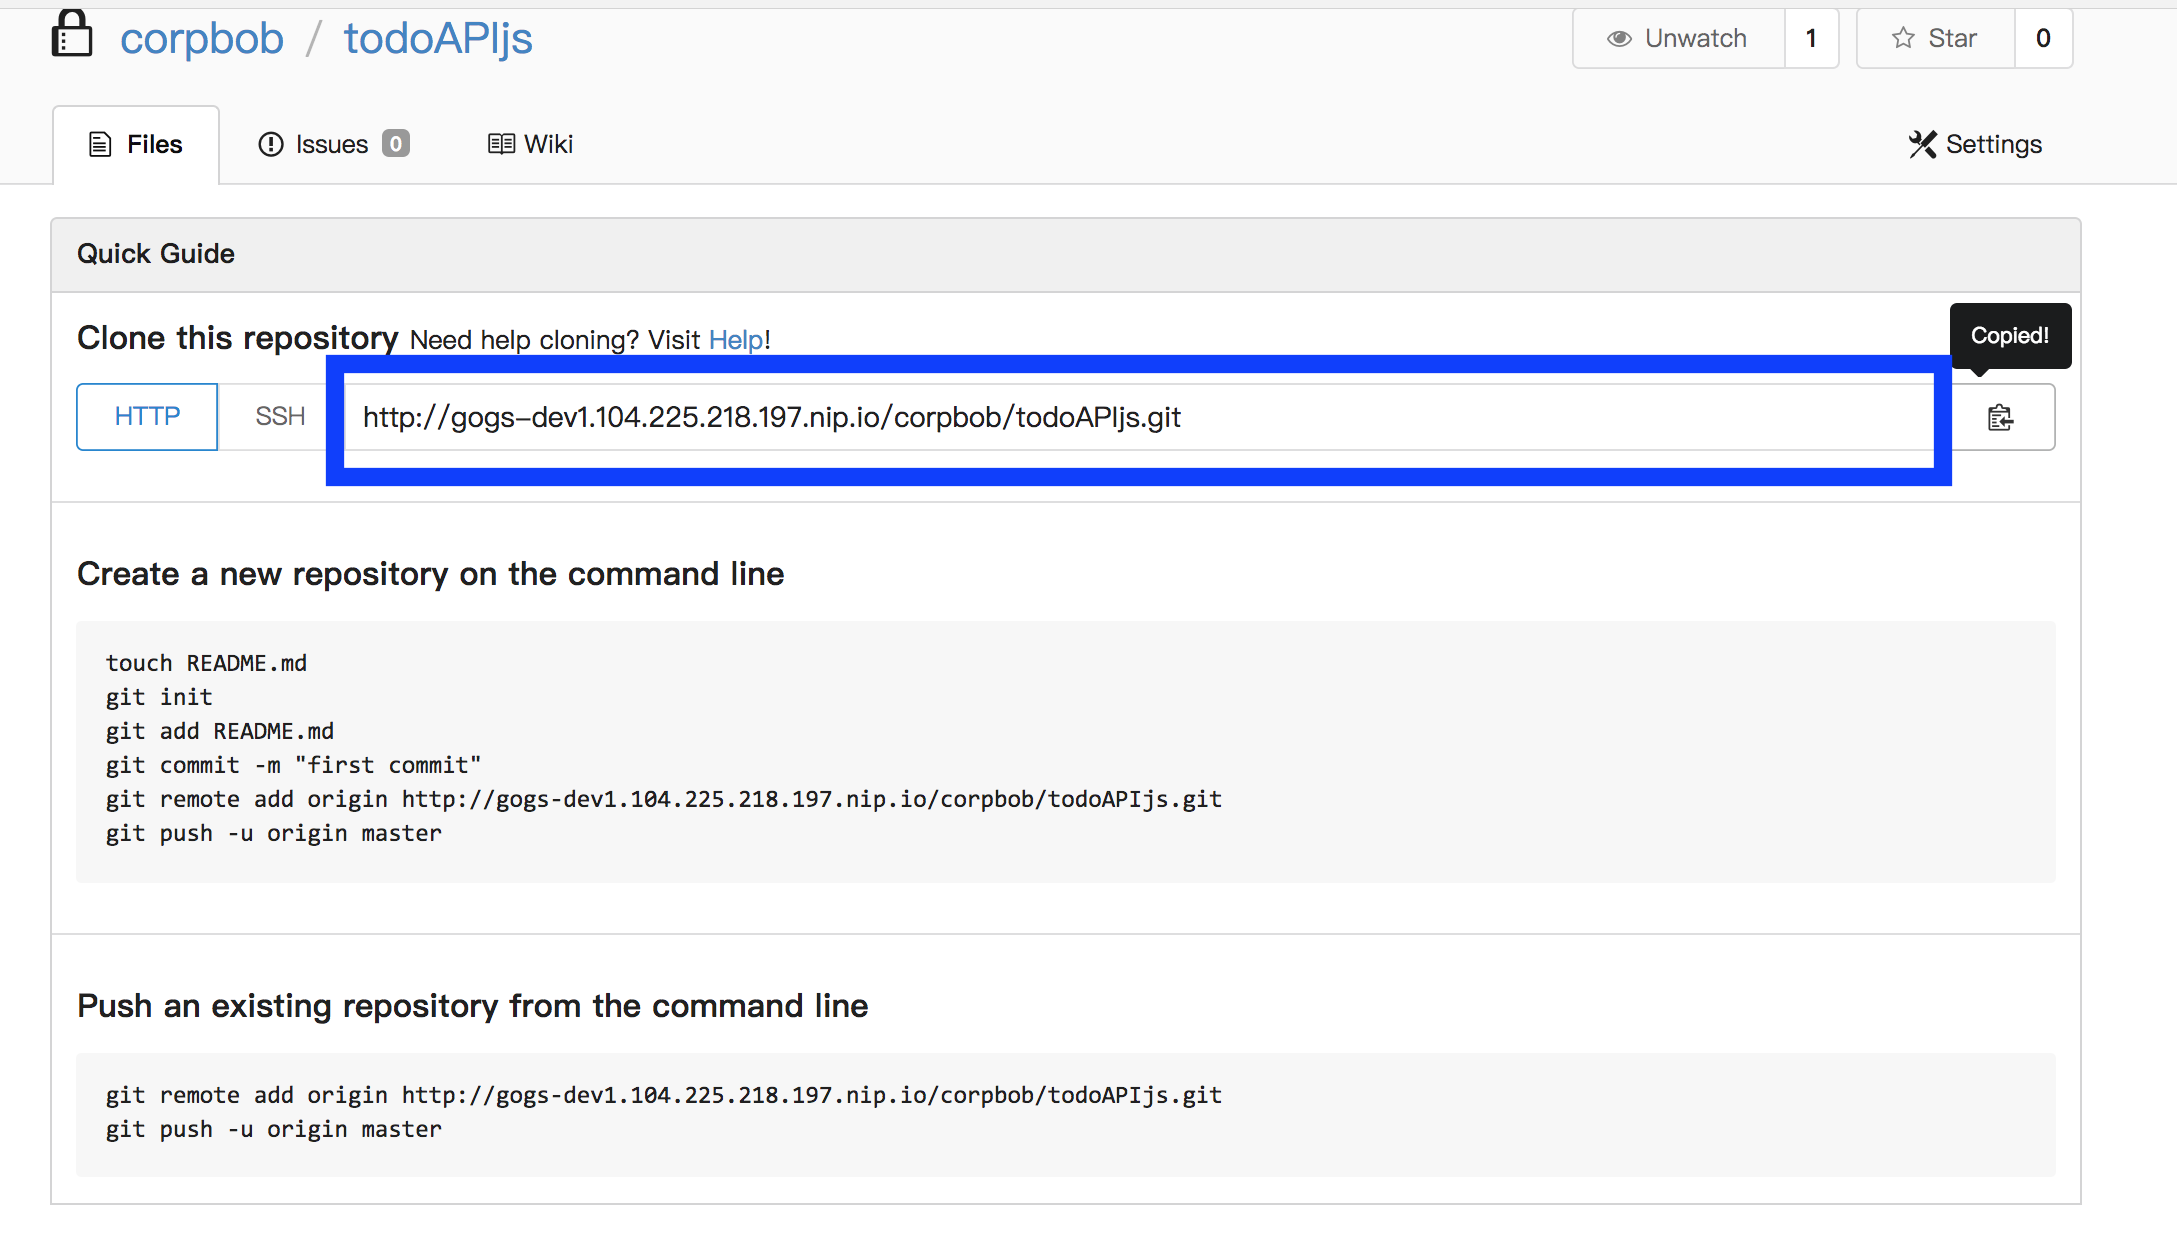Open the corpbob user profile link
This screenshot has height=1244, width=2177.
click(x=202, y=38)
